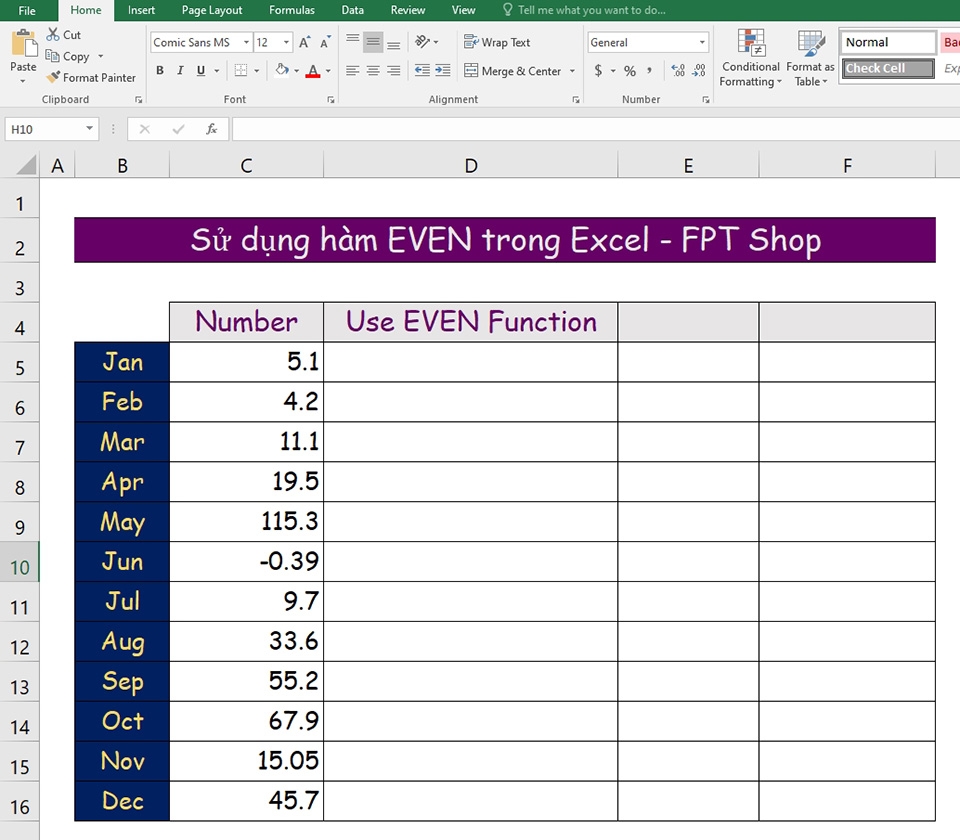
Task: Open the General number format dropdown
Action: tap(702, 42)
